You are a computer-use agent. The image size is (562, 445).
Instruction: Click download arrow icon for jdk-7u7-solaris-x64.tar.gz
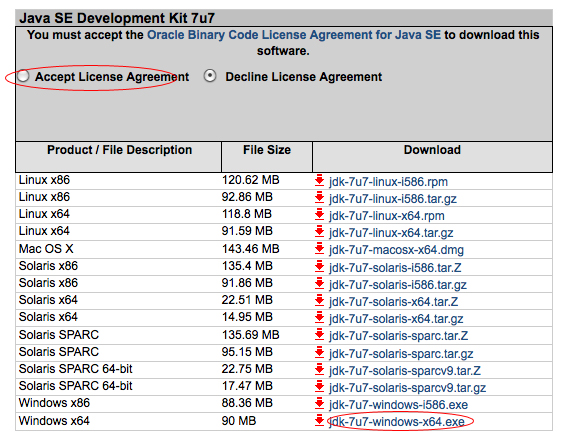click(x=319, y=317)
